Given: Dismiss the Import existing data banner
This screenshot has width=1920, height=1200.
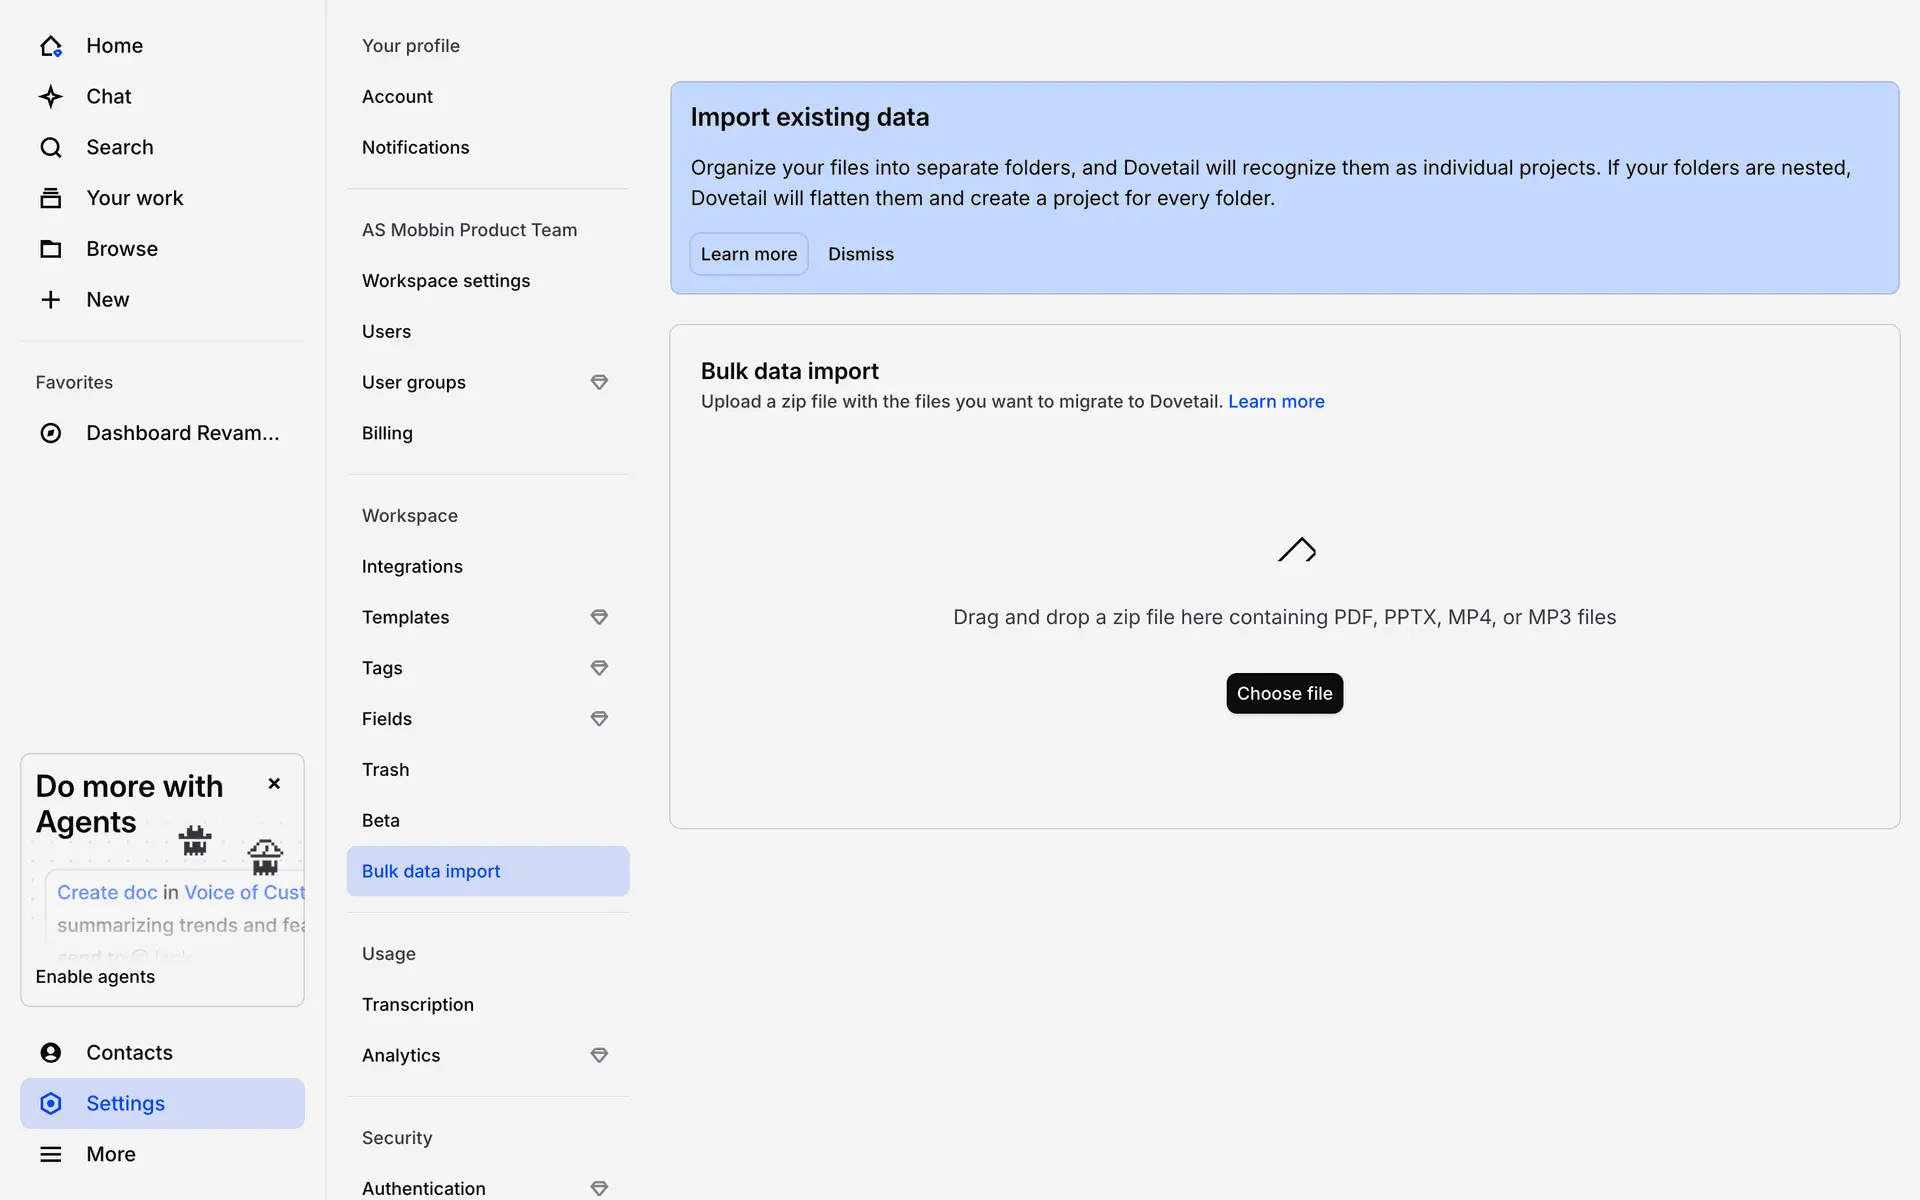Looking at the screenshot, I should pyautogui.click(x=860, y=254).
